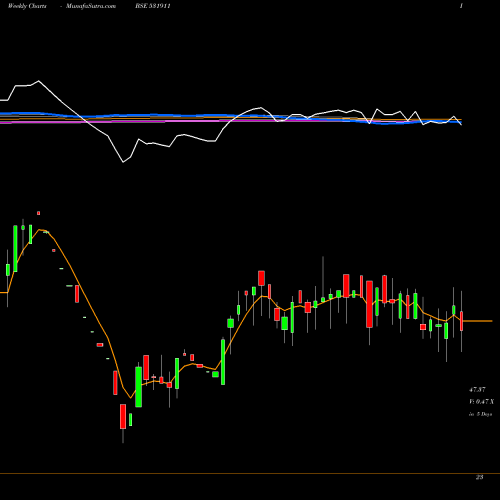
Task: Click the "in 5 Days" text
Action: coord(481,414)
